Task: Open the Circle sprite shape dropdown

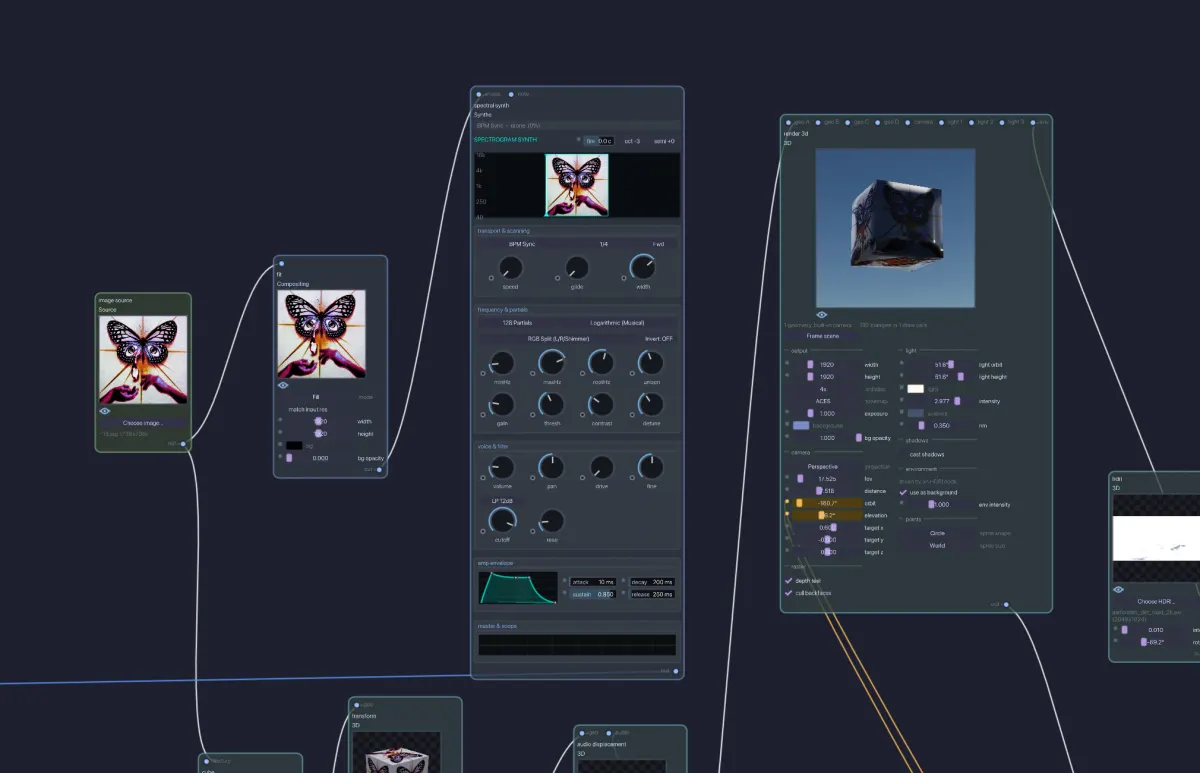Action: coord(937,533)
